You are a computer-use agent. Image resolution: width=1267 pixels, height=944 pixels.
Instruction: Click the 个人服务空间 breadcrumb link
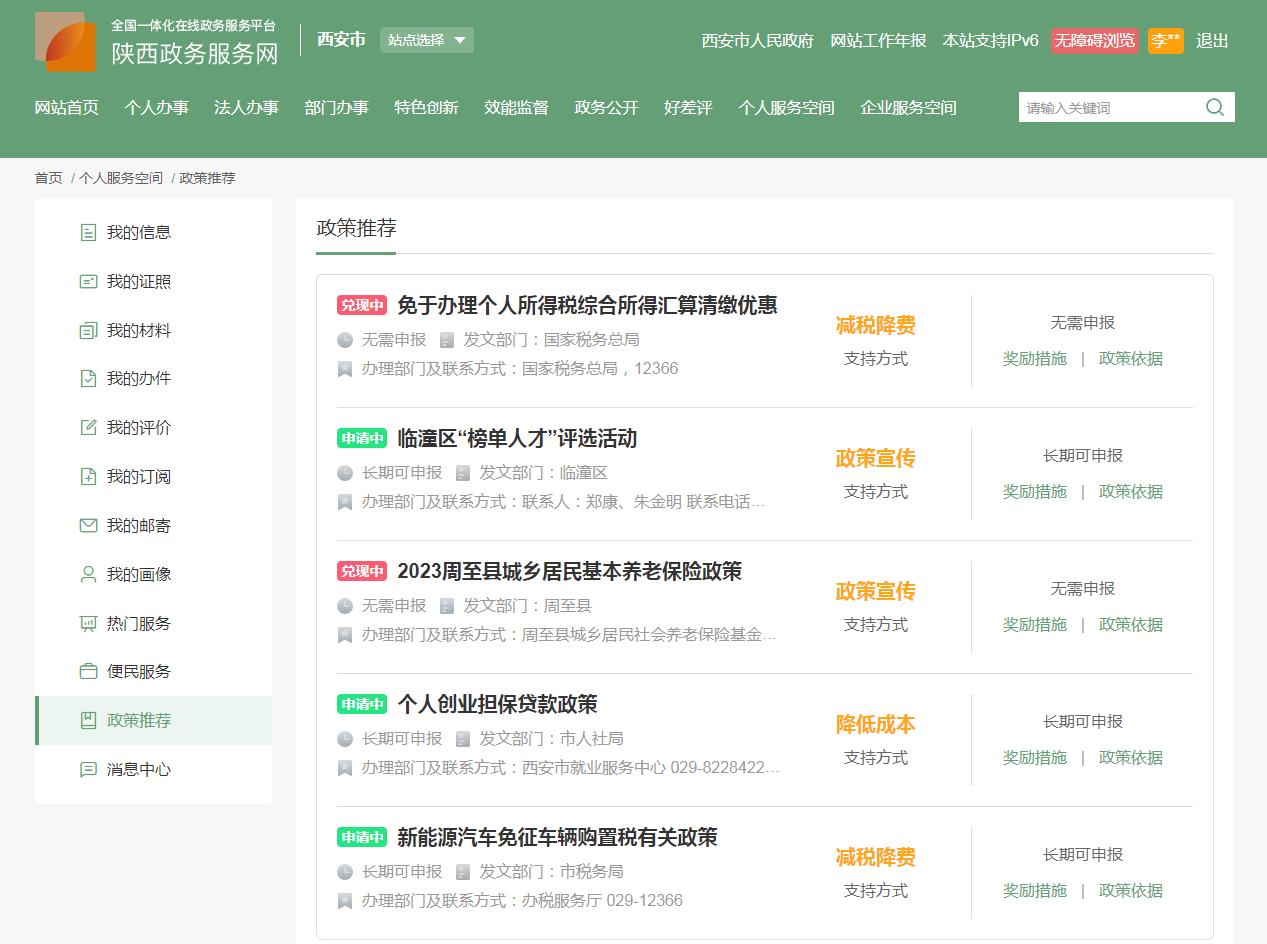[121, 178]
